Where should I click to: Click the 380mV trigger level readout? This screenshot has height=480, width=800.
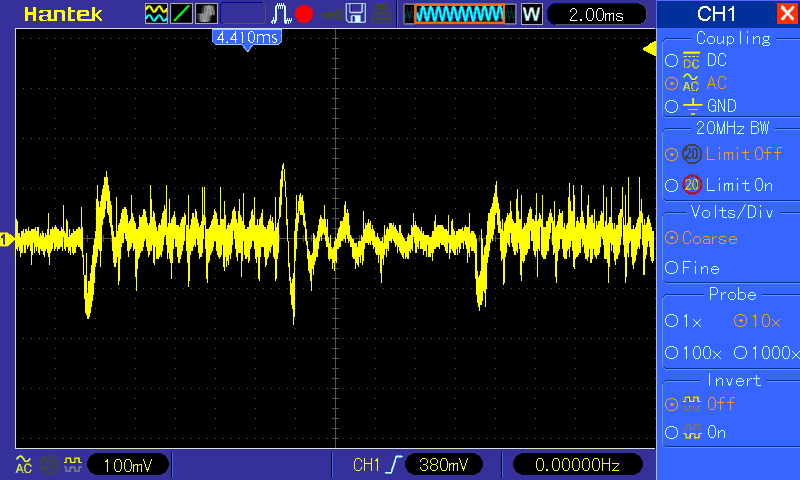coord(443,465)
